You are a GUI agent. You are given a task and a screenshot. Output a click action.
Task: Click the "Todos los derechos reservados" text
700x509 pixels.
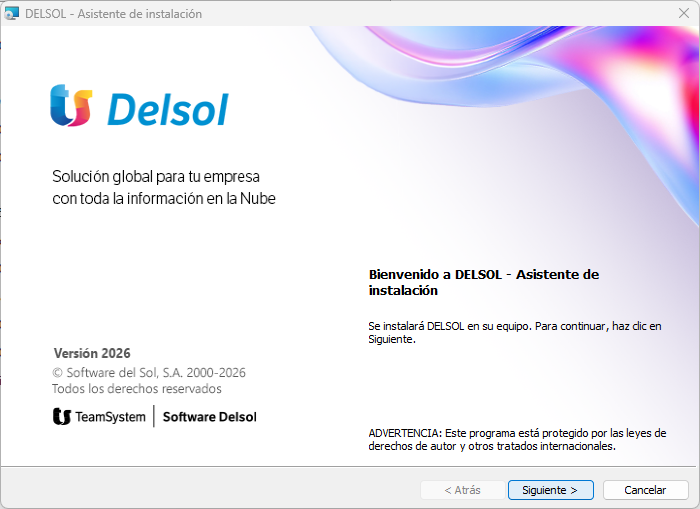click(137, 388)
